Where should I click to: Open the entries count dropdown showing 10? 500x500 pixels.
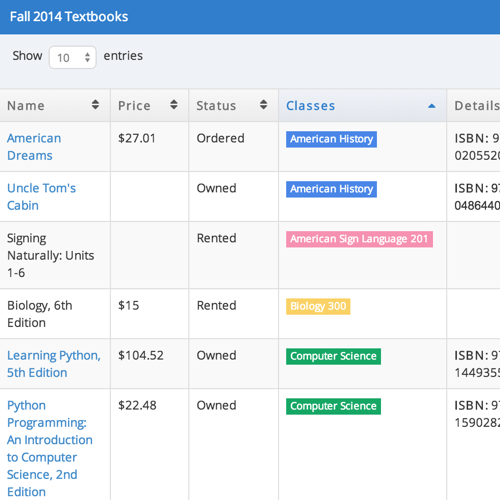(x=73, y=57)
